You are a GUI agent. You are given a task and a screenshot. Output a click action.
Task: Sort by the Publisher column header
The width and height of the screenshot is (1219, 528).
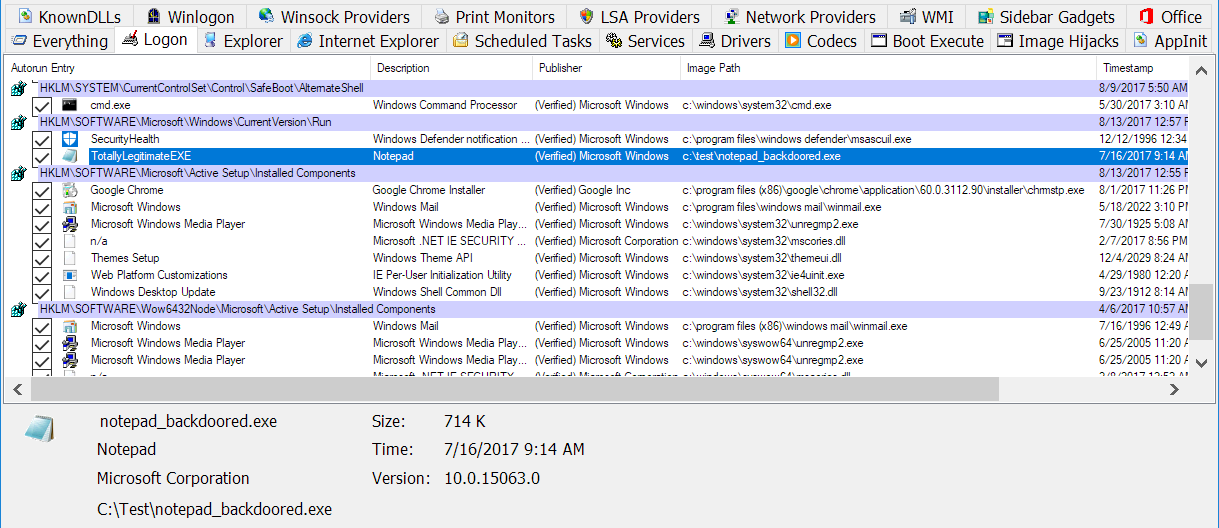pos(560,68)
